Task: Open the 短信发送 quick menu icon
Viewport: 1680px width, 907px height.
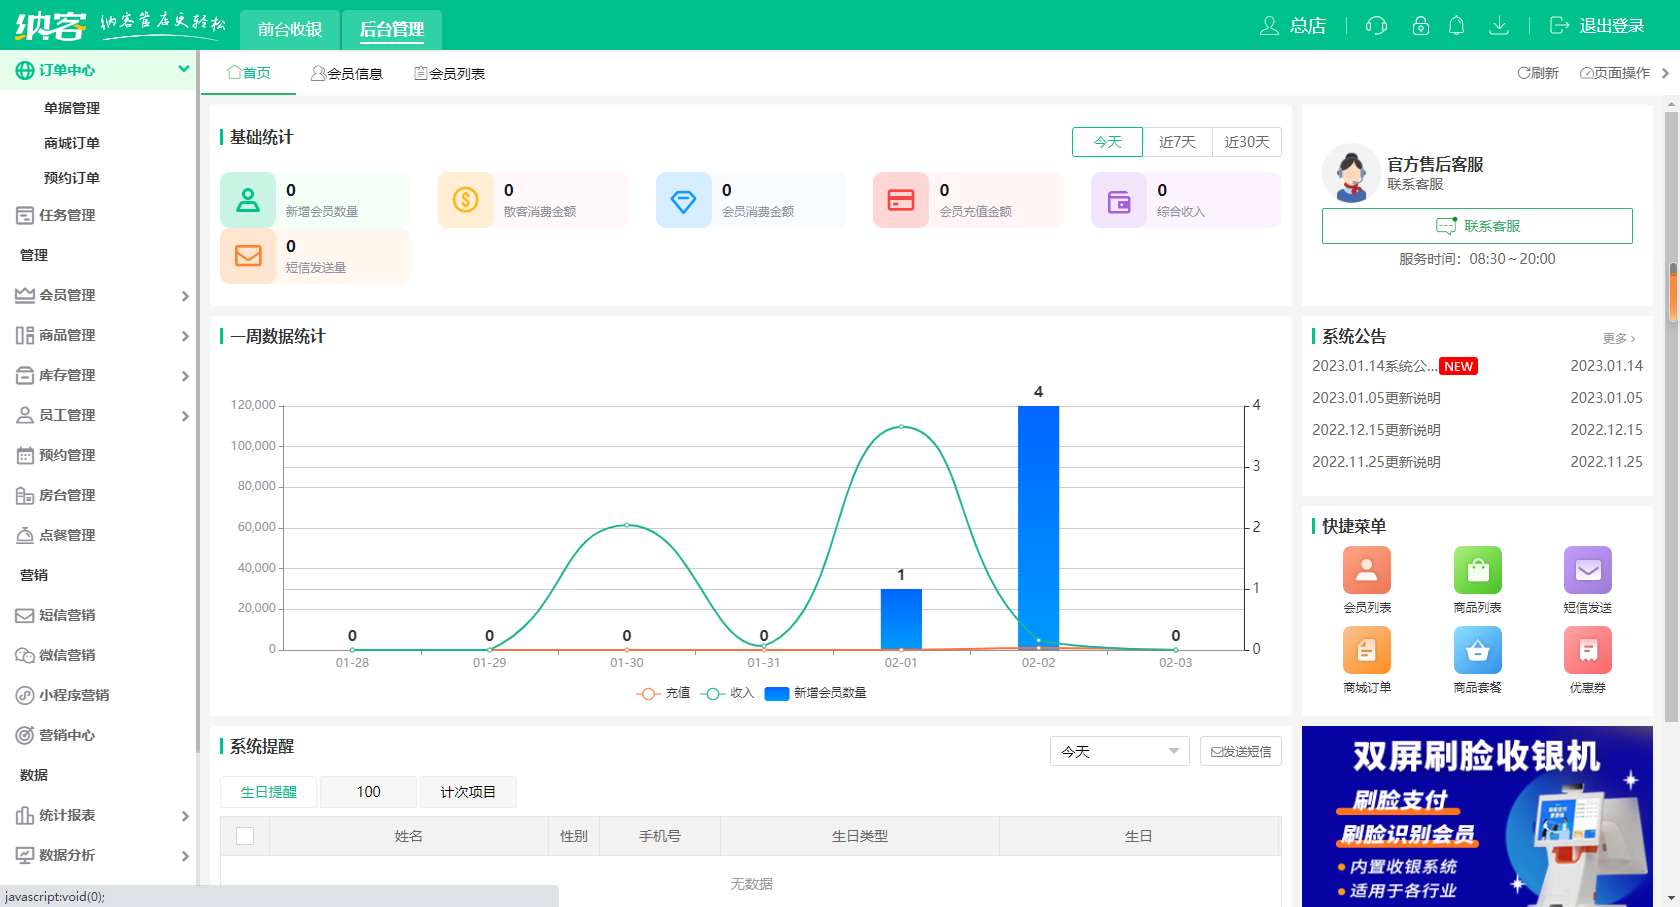Action: 1587,570
